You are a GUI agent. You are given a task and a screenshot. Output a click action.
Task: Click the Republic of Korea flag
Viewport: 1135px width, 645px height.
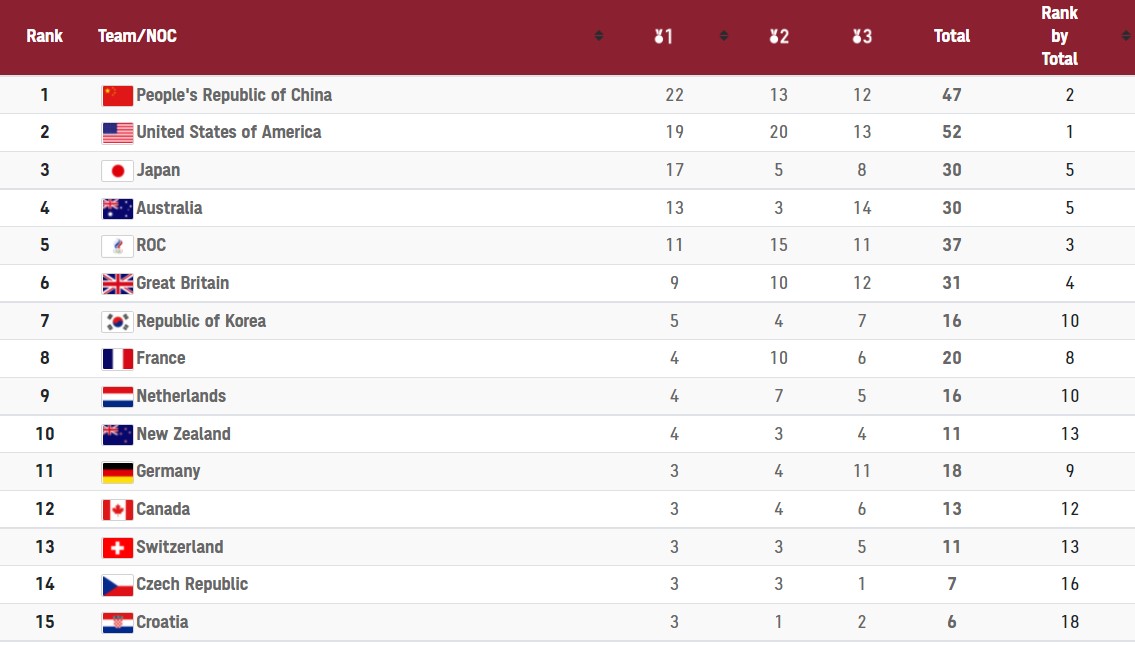tap(117, 322)
